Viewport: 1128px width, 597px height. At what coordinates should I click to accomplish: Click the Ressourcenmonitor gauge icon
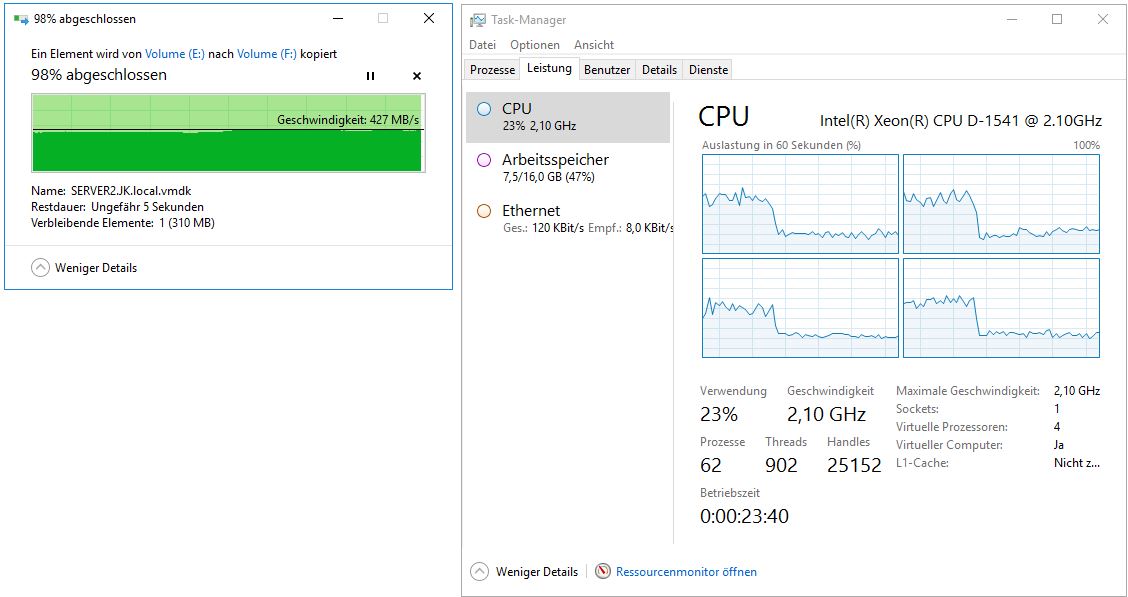tap(602, 572)
